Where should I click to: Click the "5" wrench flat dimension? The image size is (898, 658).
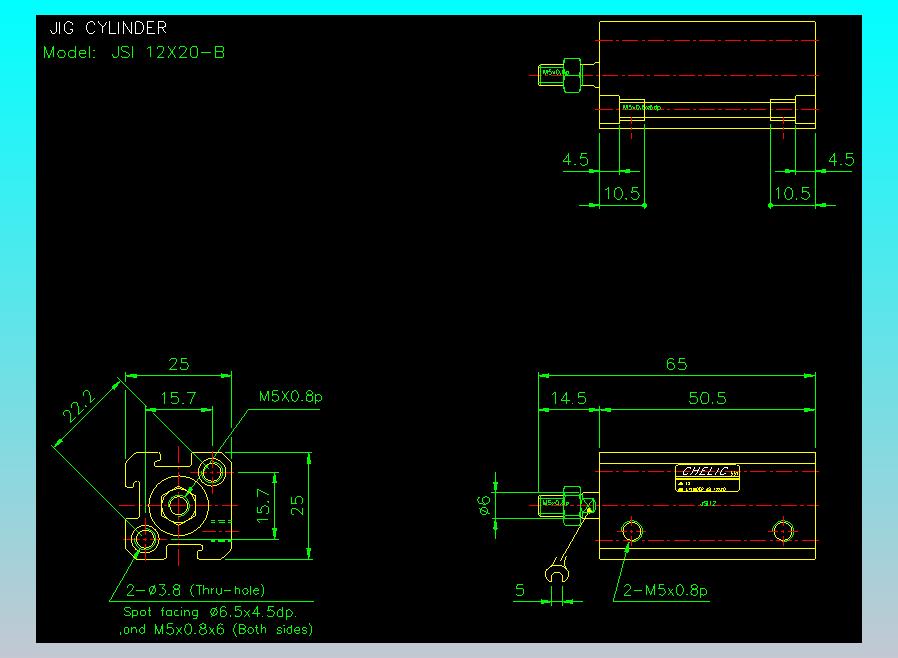pyautogui.click(x=520, y=590)
